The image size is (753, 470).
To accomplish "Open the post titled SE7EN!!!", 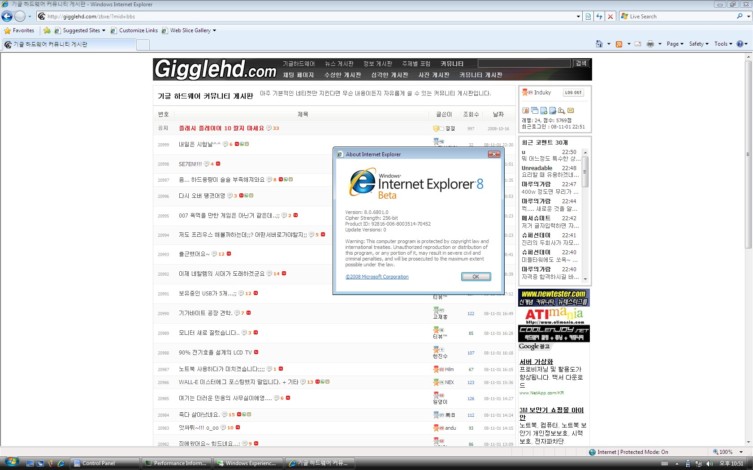I will [190, 164].
